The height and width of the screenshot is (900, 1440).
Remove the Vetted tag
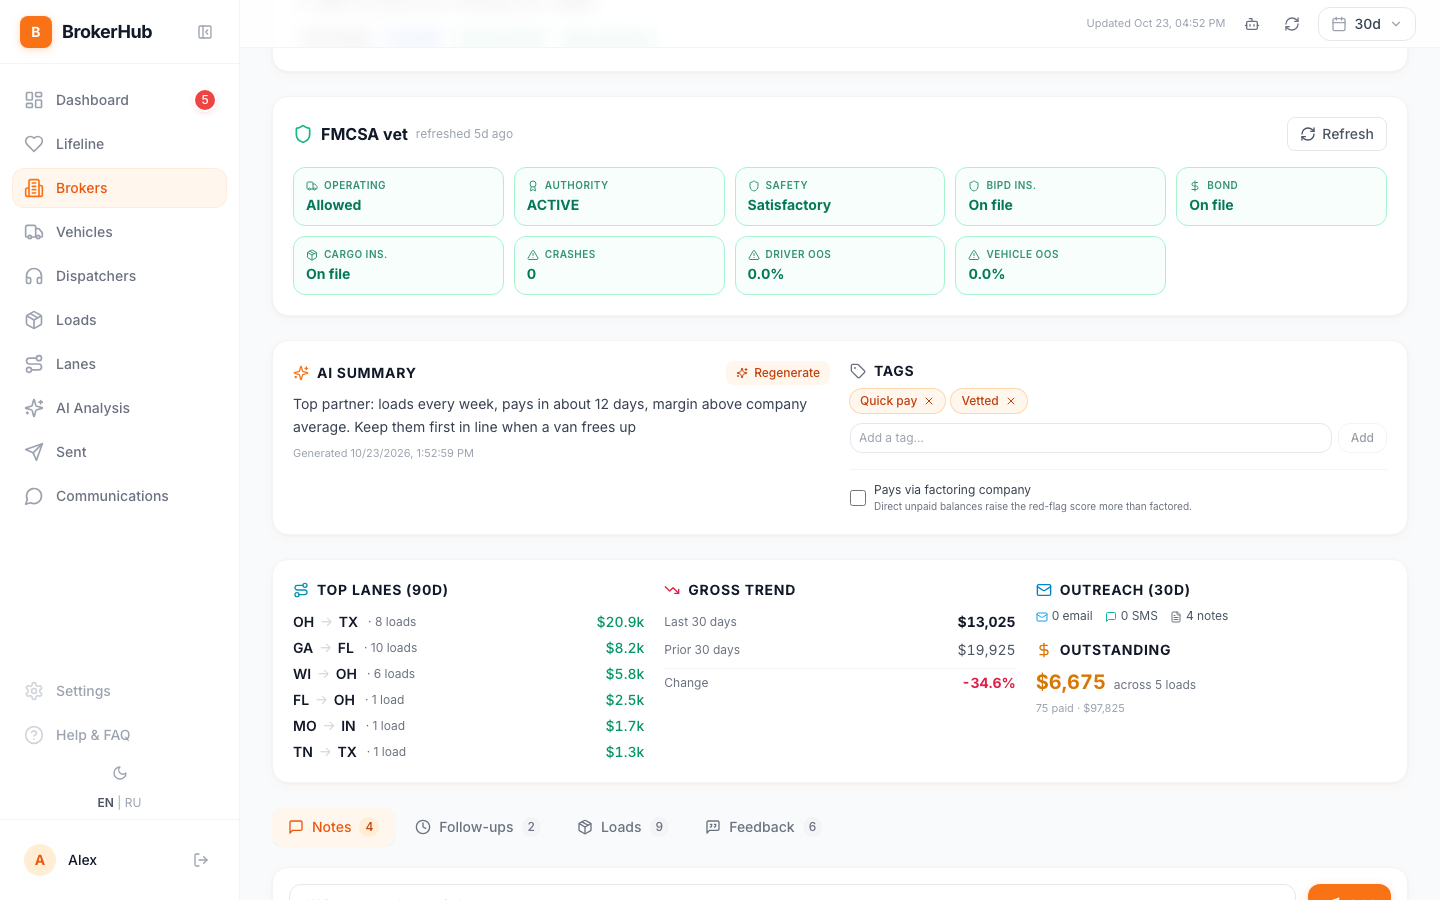coord(1011,401)
